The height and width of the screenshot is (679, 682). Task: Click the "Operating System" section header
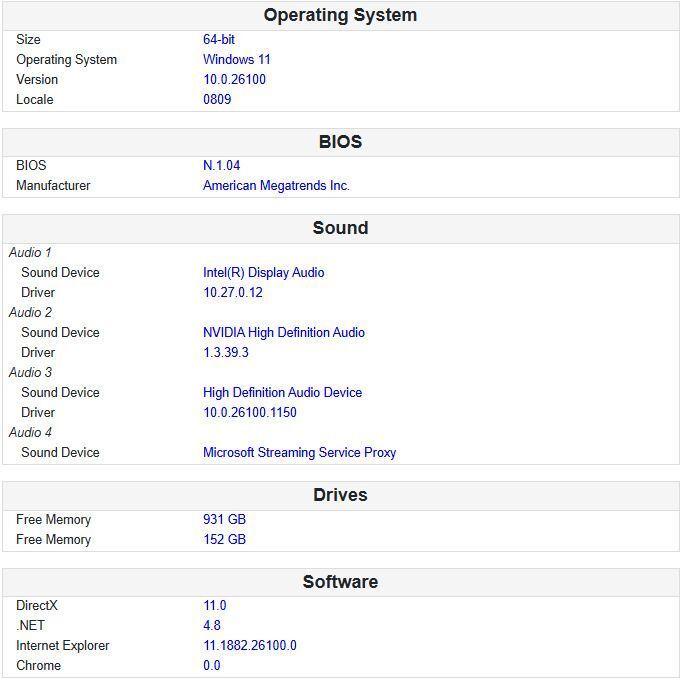[x=340, y=15]
